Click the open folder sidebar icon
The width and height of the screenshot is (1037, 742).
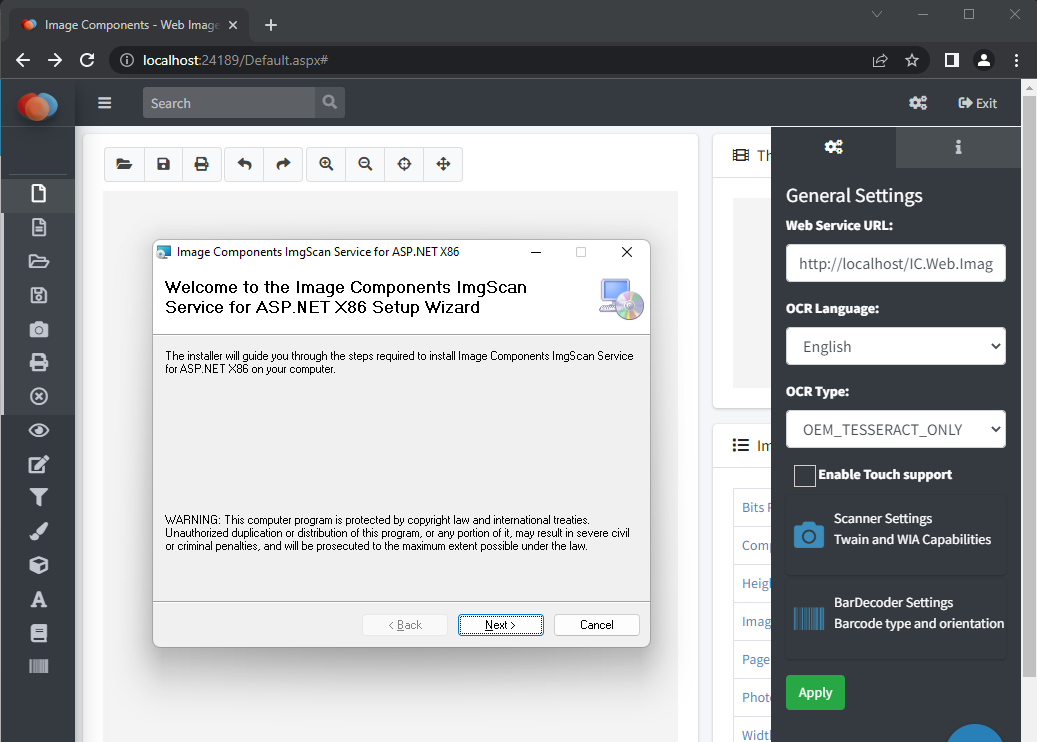(38, 261)
